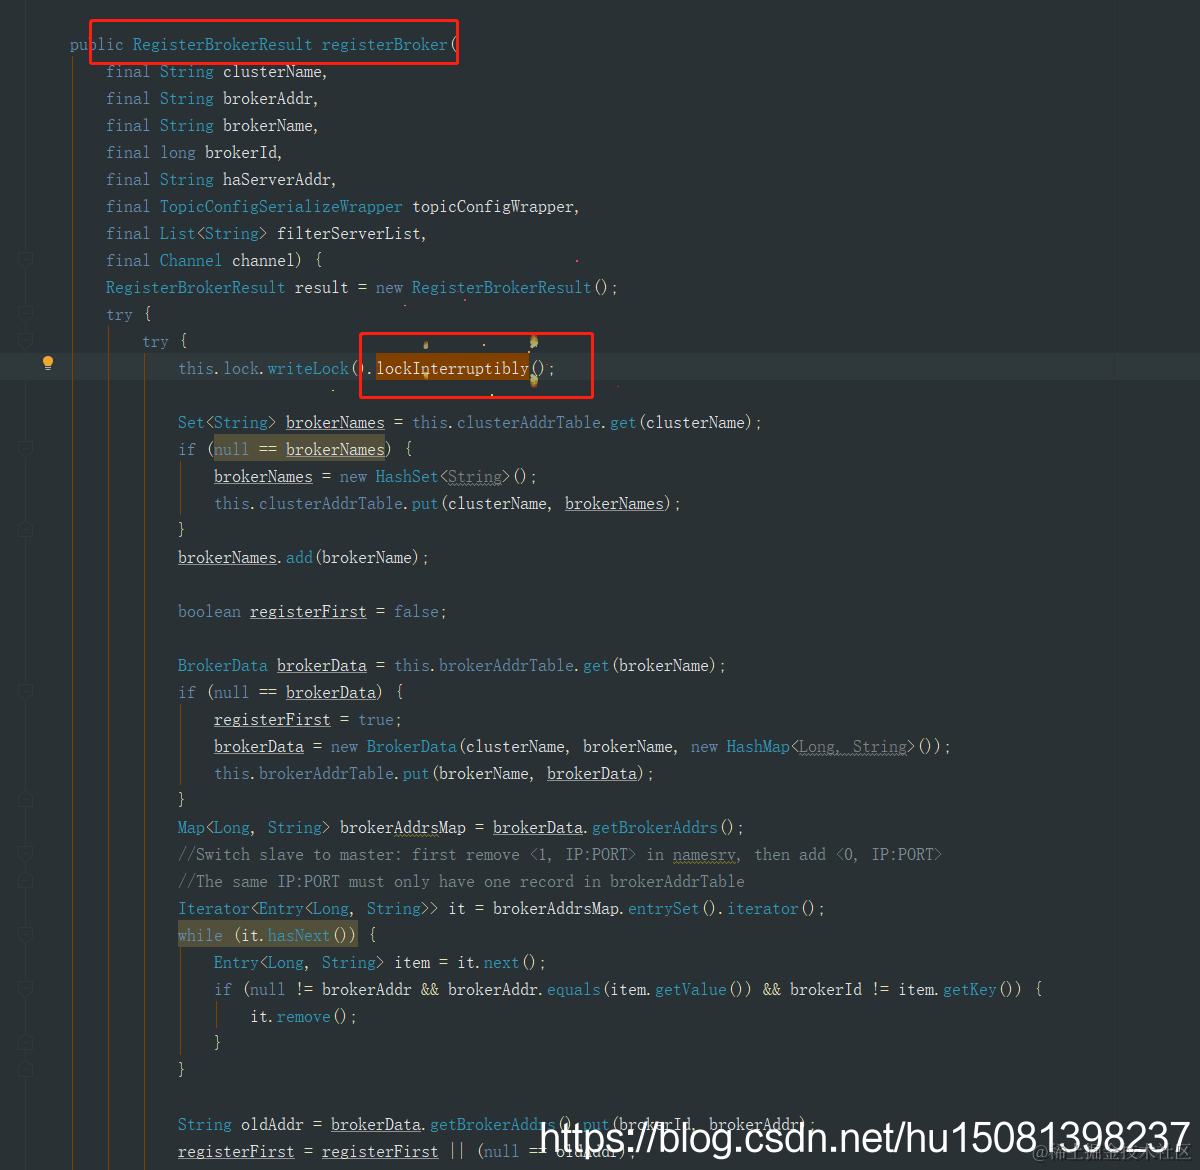Click fold end marker above 'Map<Long, String>' line

(x=27, y=800)
